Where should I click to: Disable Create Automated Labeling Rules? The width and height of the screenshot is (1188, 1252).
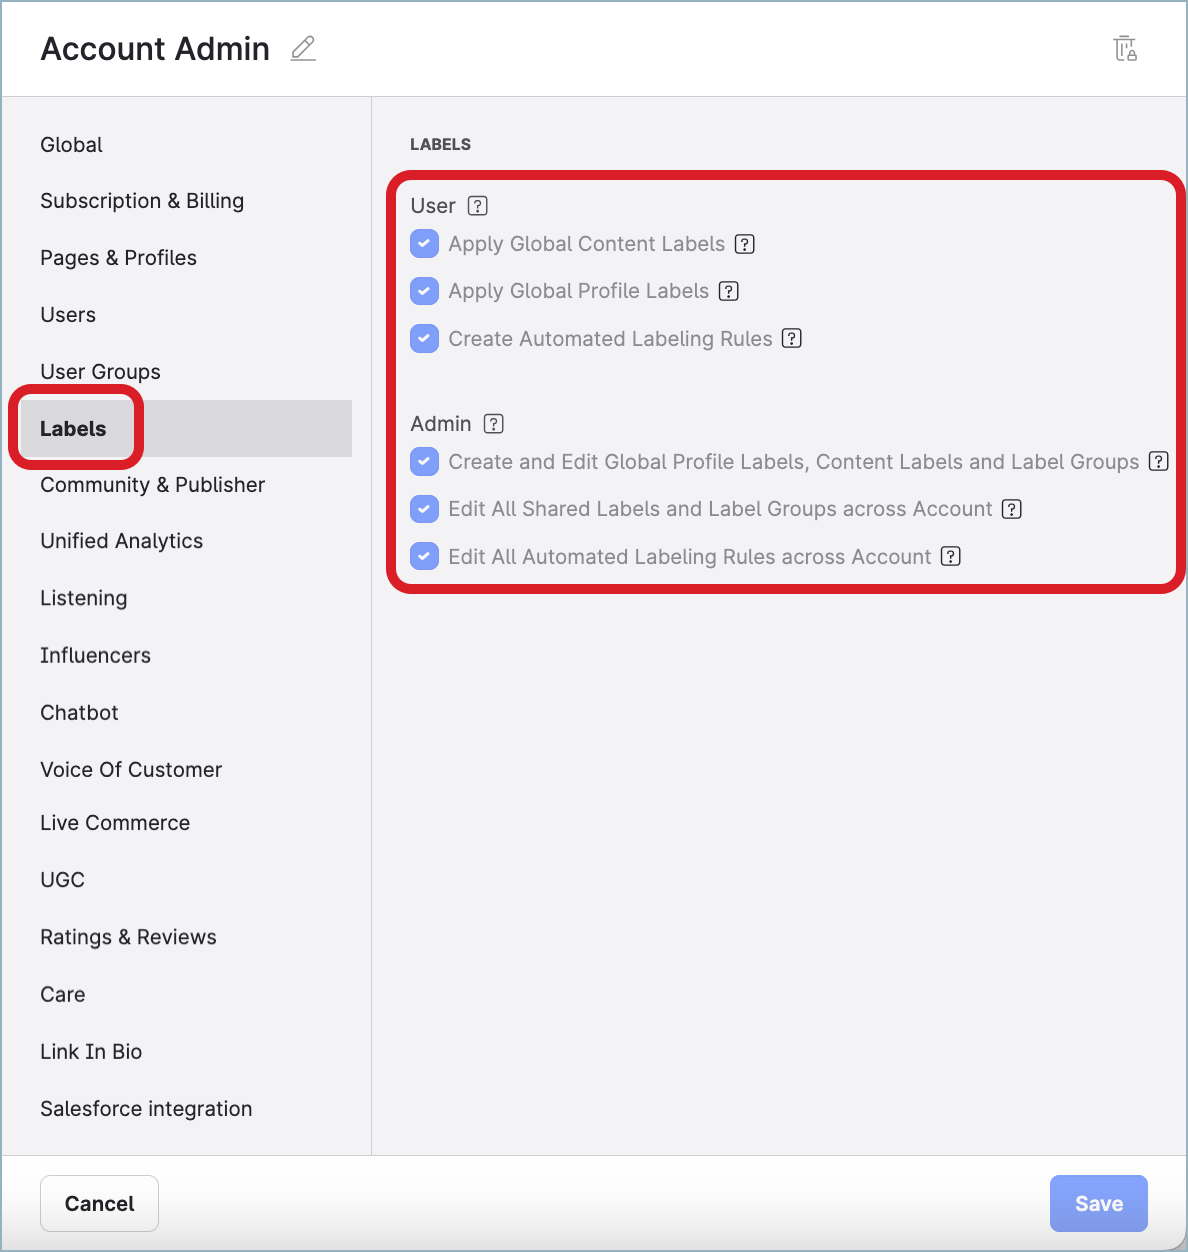[x=424, y=338]
